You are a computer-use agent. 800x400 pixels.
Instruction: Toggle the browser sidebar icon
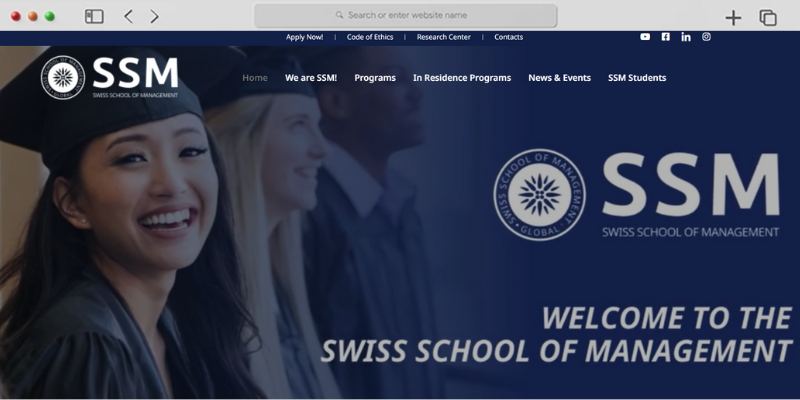click(x=94, y=16)
